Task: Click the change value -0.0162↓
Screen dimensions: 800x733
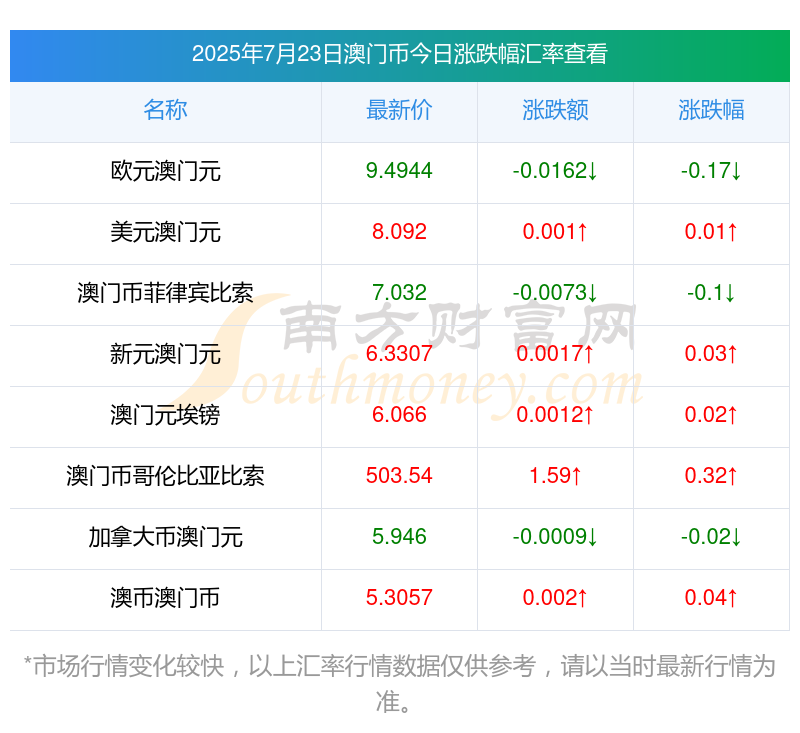Action: (x=555, y=171)
